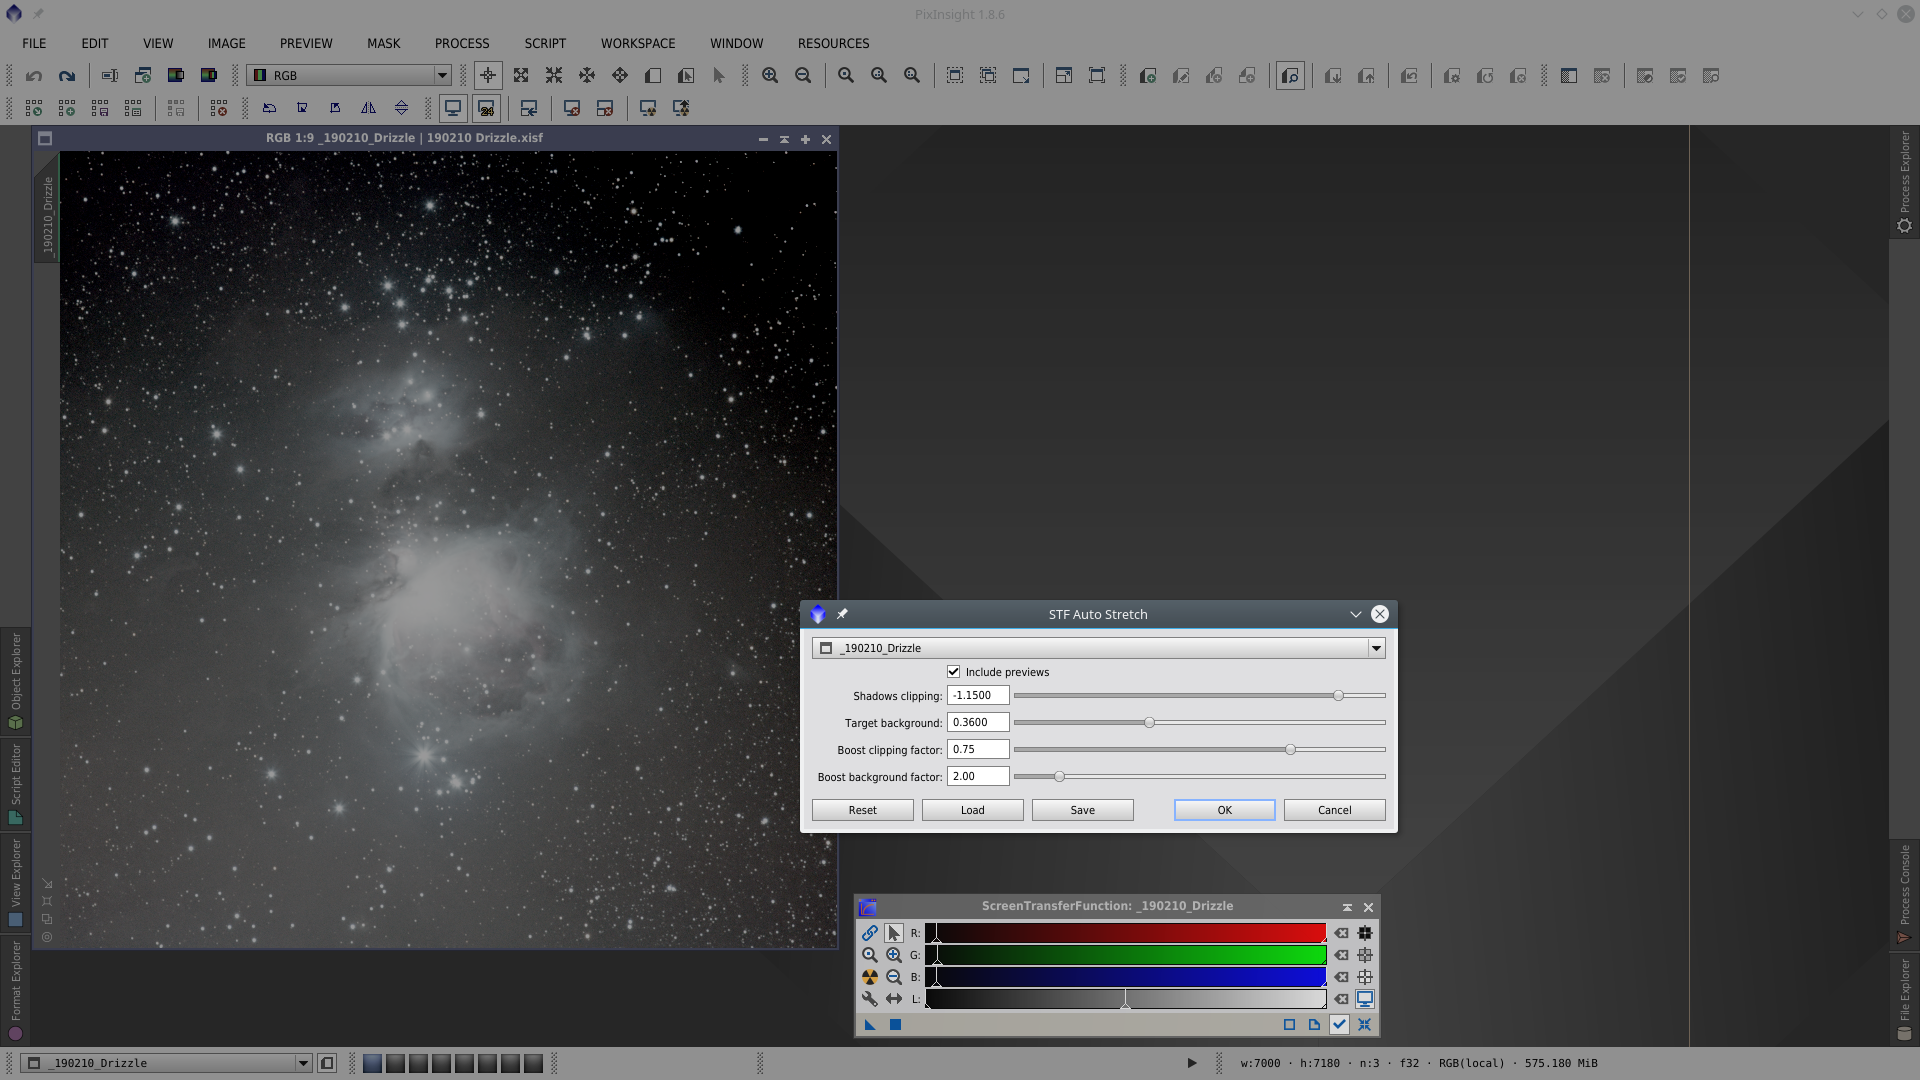Click the Target background slider handle
The image size is (1920, 1080).
coord(1149,722)
